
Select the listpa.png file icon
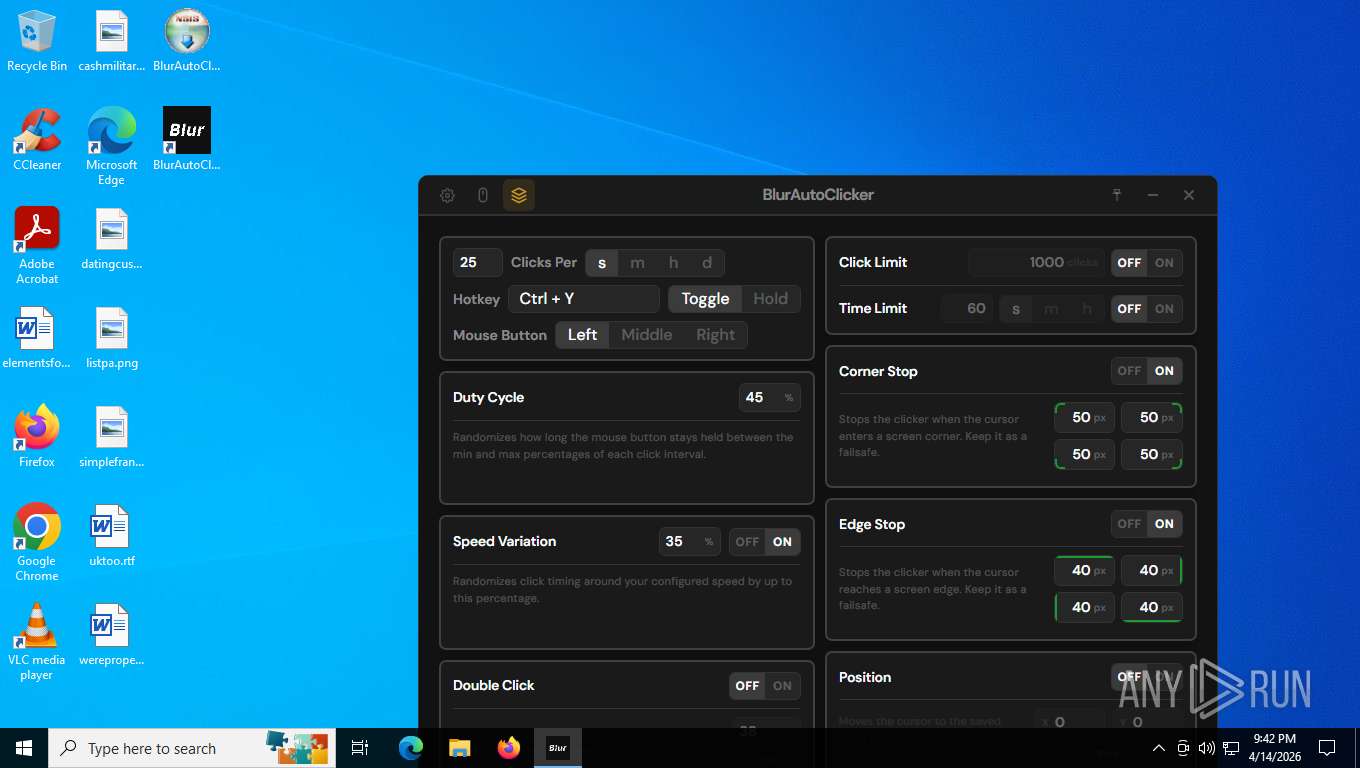coord(112,338)
